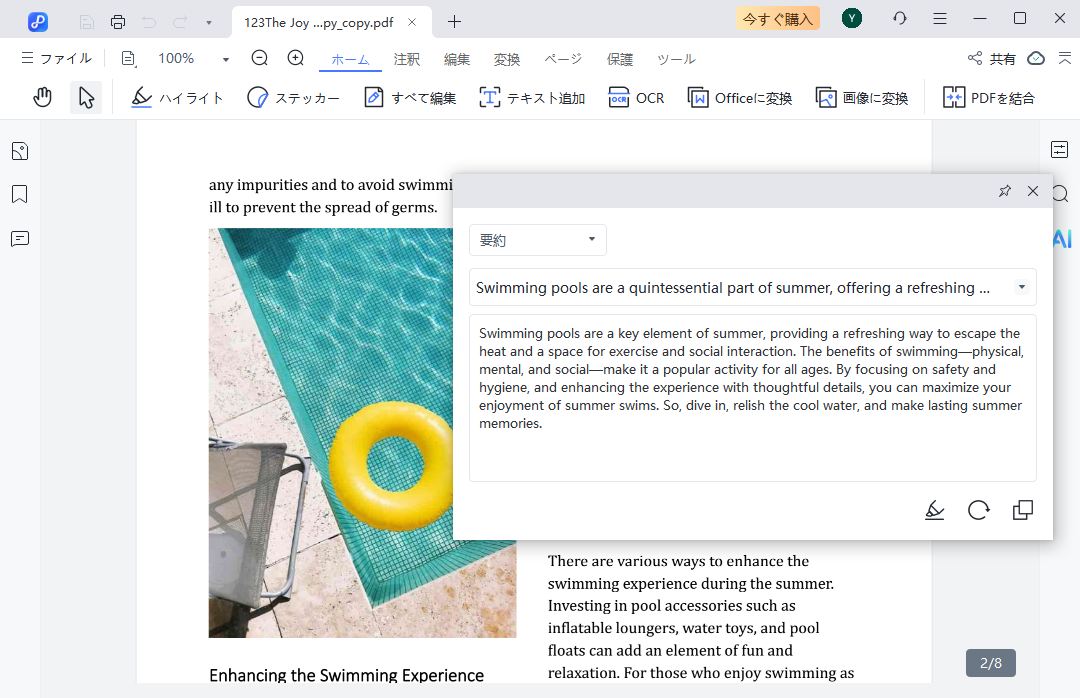Click the zoom in magnifier icon
Viewport: 1080px width, 698px height.
(296, 59)
